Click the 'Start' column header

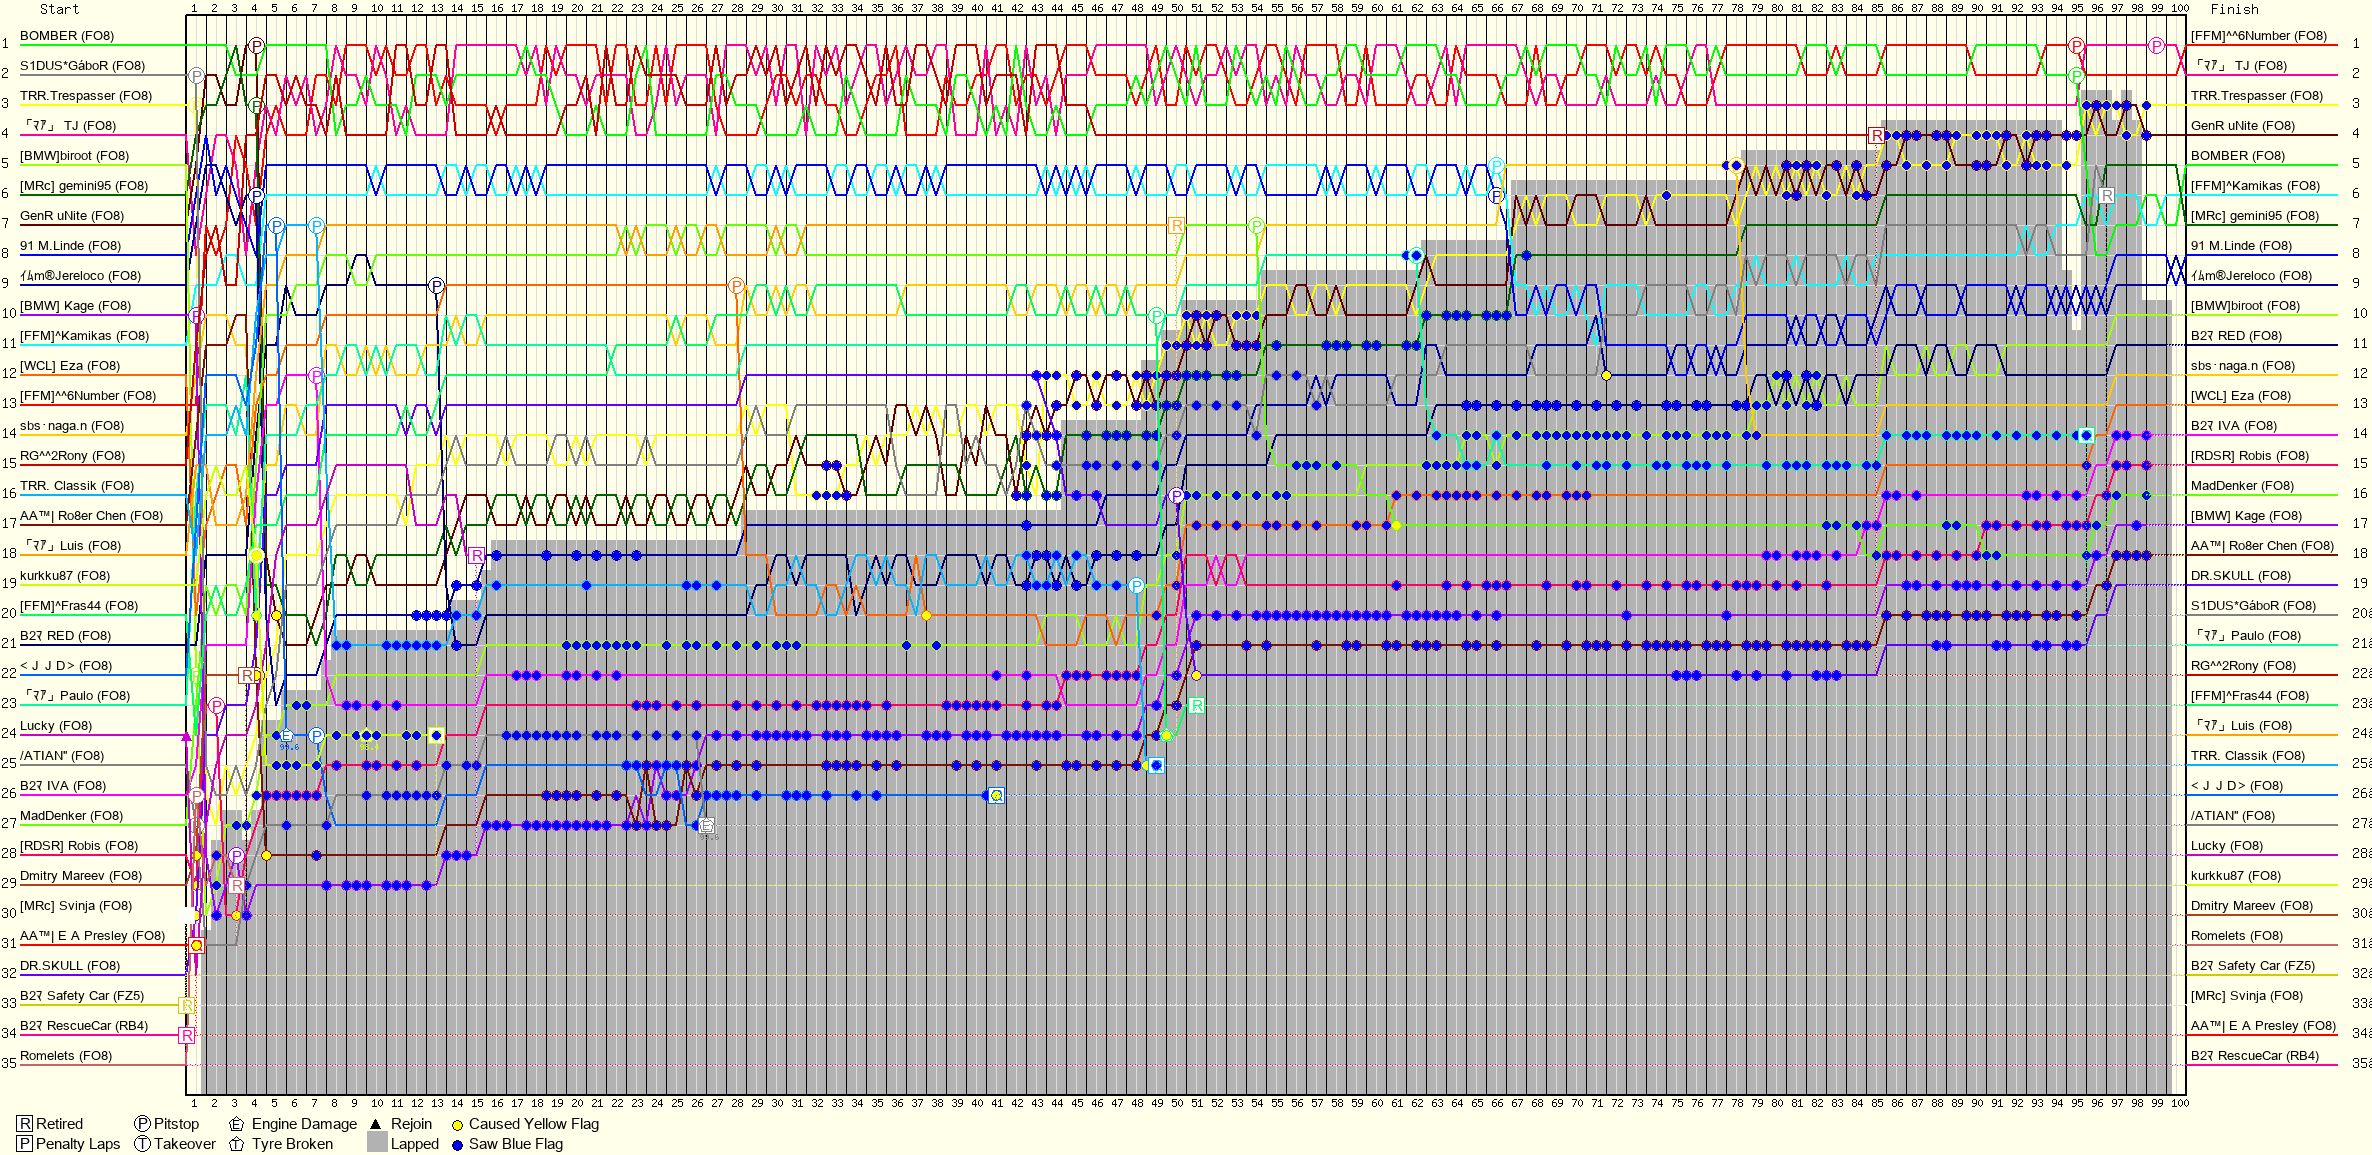(59, 9)
